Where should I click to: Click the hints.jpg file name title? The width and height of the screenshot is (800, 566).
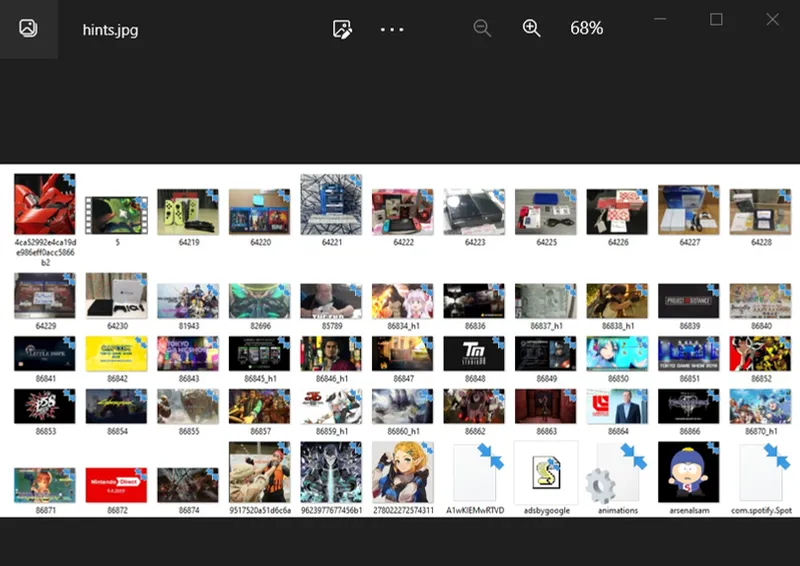[x=110, y=30]
